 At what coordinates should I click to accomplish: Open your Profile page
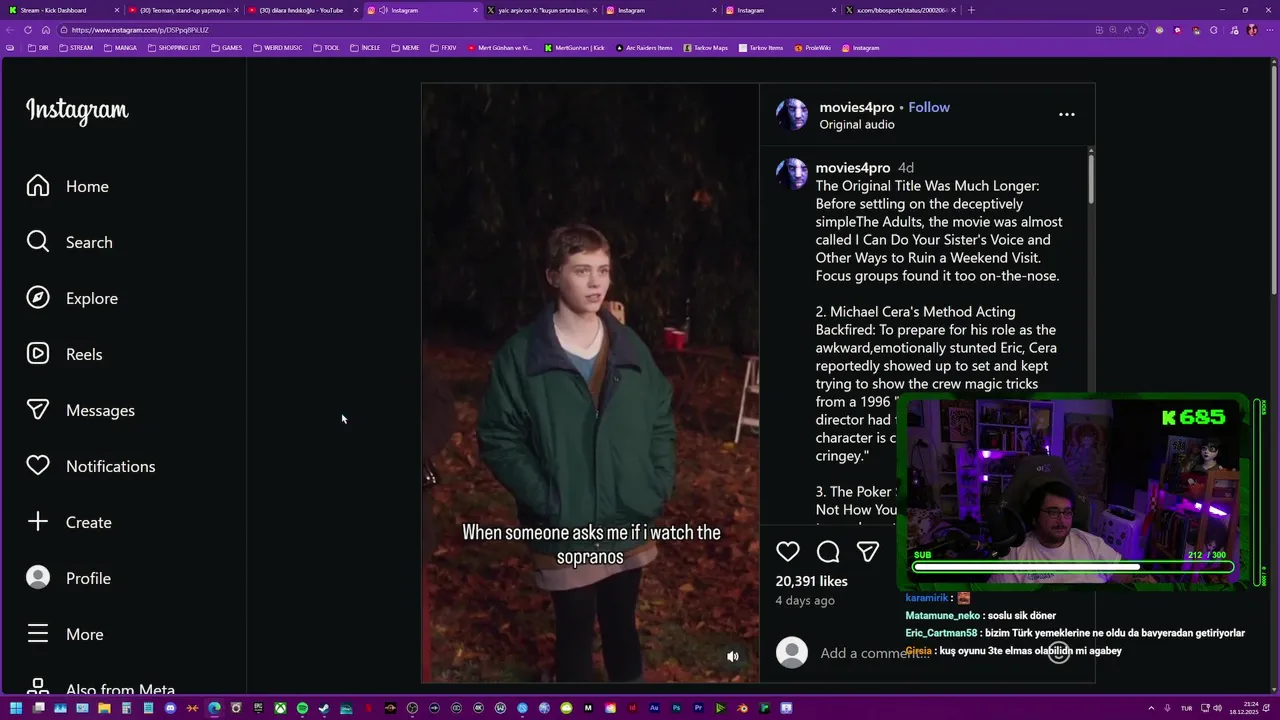point(68,578)
